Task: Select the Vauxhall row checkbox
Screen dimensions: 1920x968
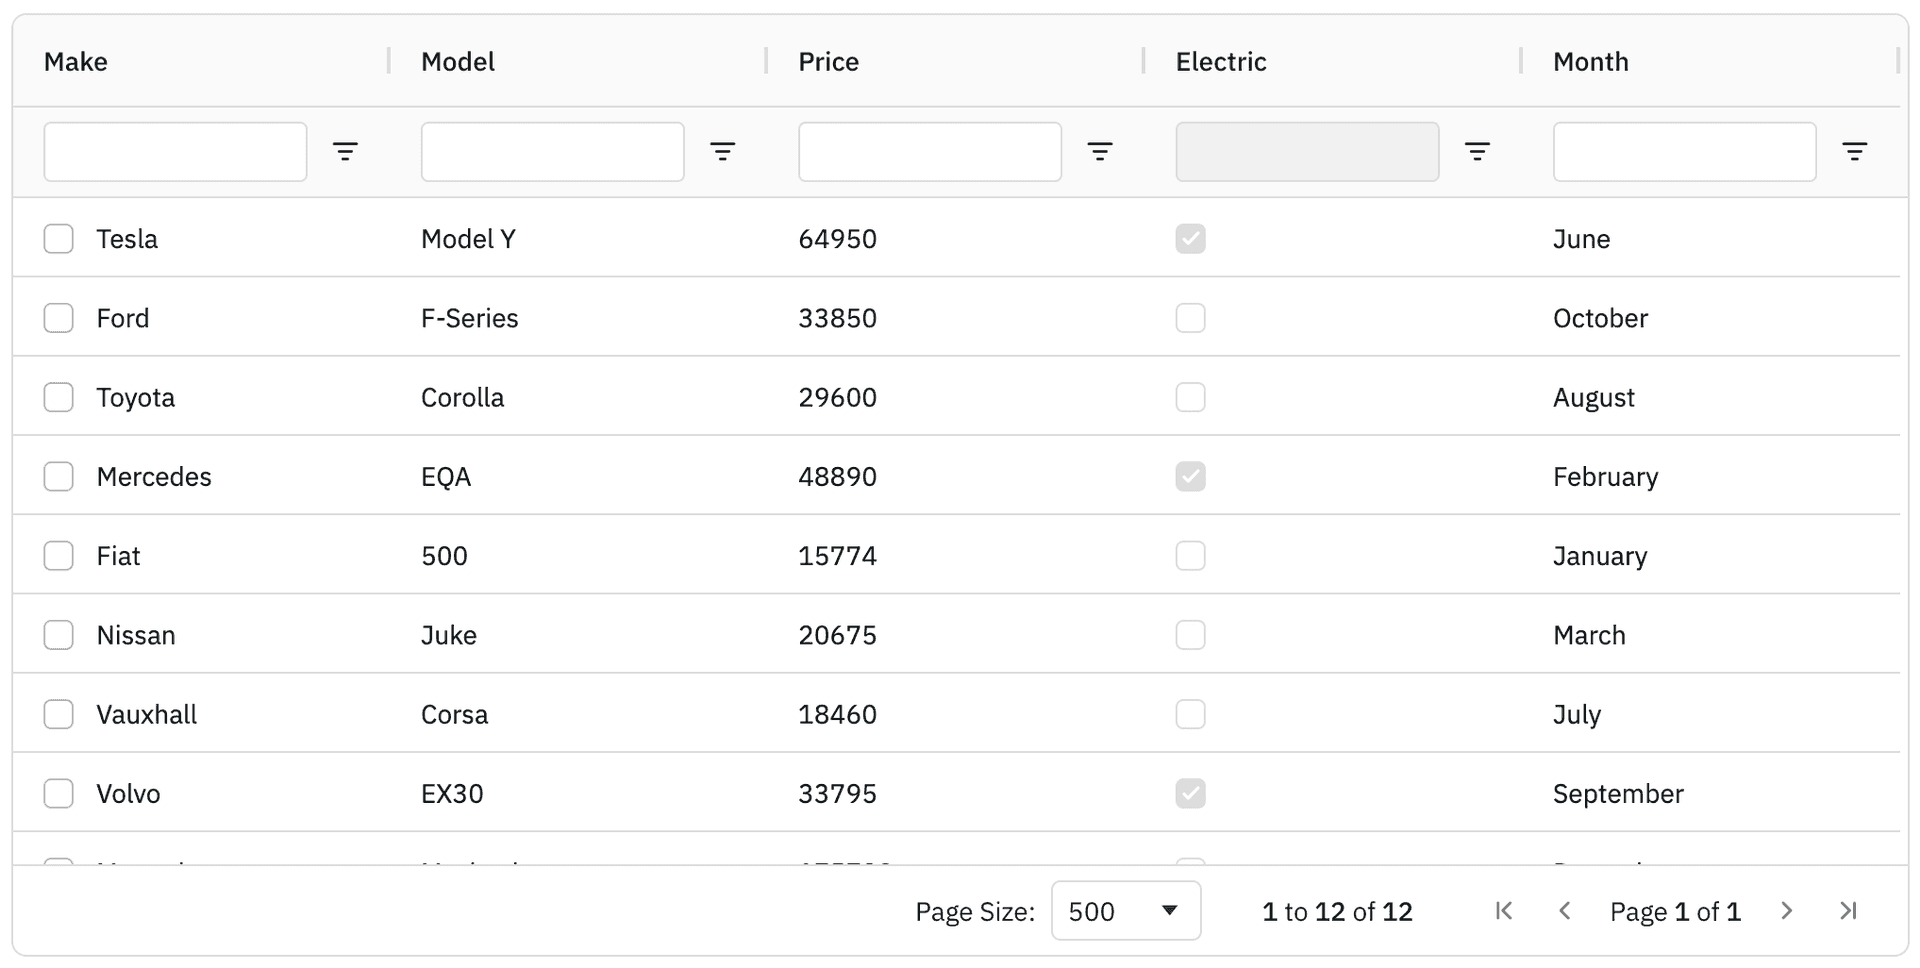Action: pyautogui.click(x=59, y=714)
